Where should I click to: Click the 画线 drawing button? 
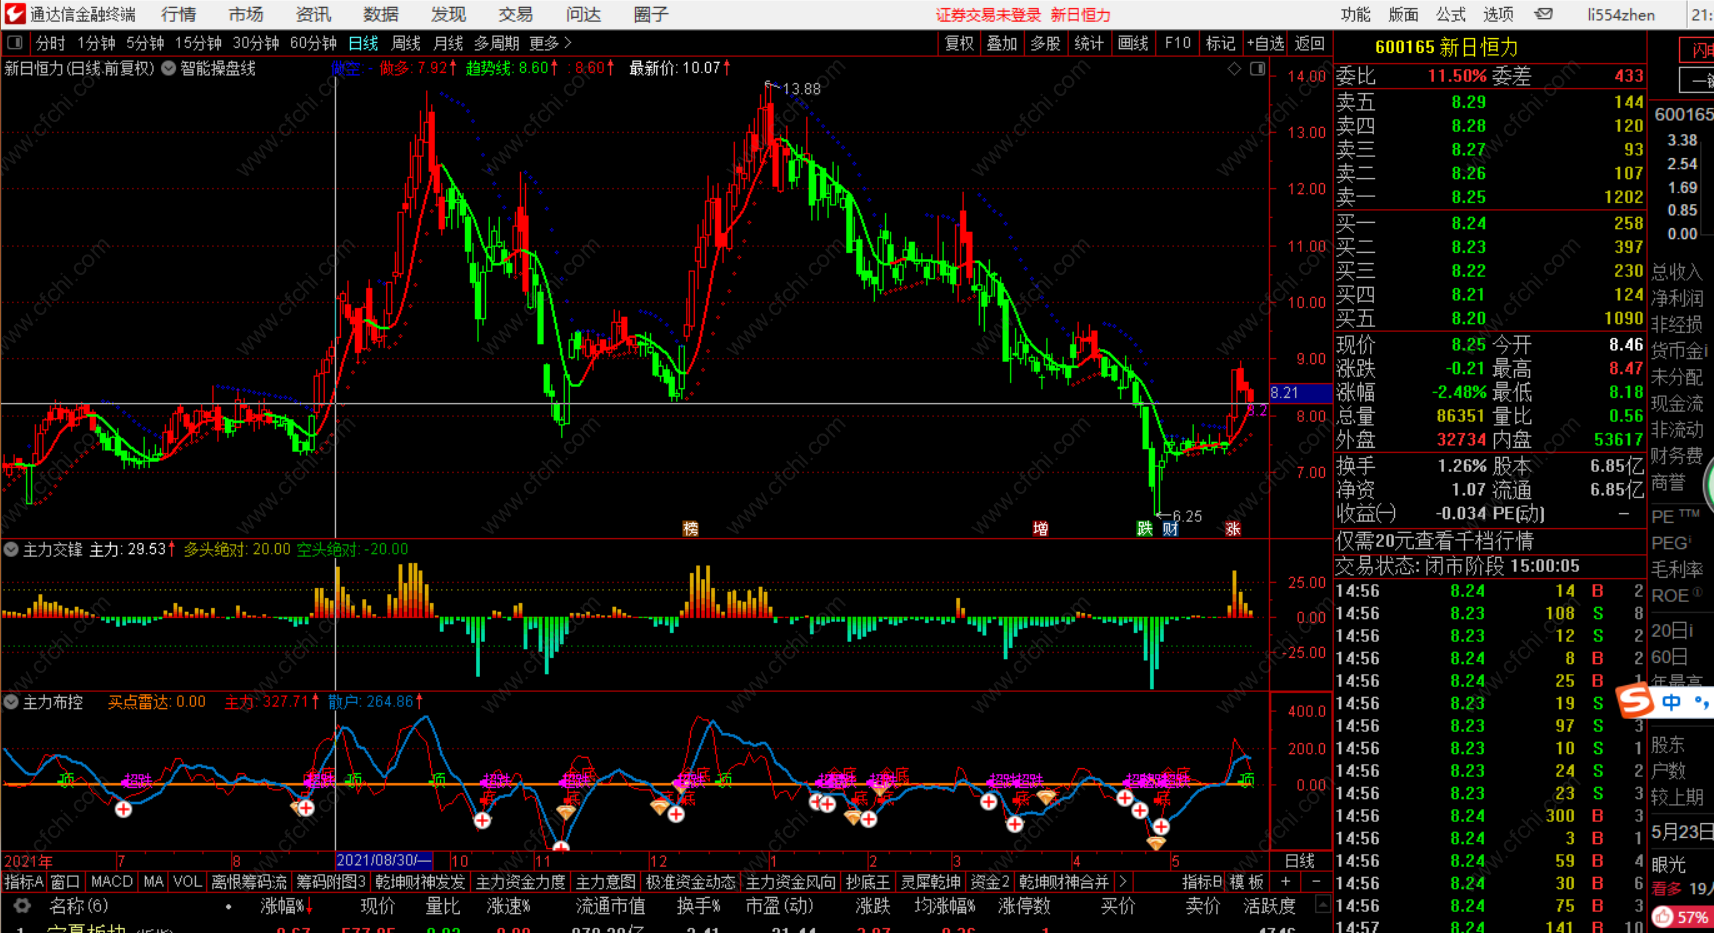[x=1133, y=43]
